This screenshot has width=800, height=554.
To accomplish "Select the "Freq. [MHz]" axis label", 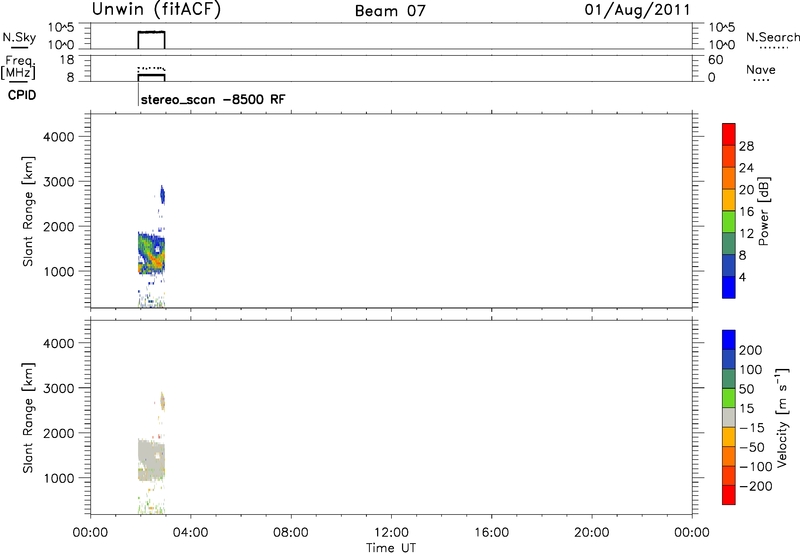I will tap(19, 67).
